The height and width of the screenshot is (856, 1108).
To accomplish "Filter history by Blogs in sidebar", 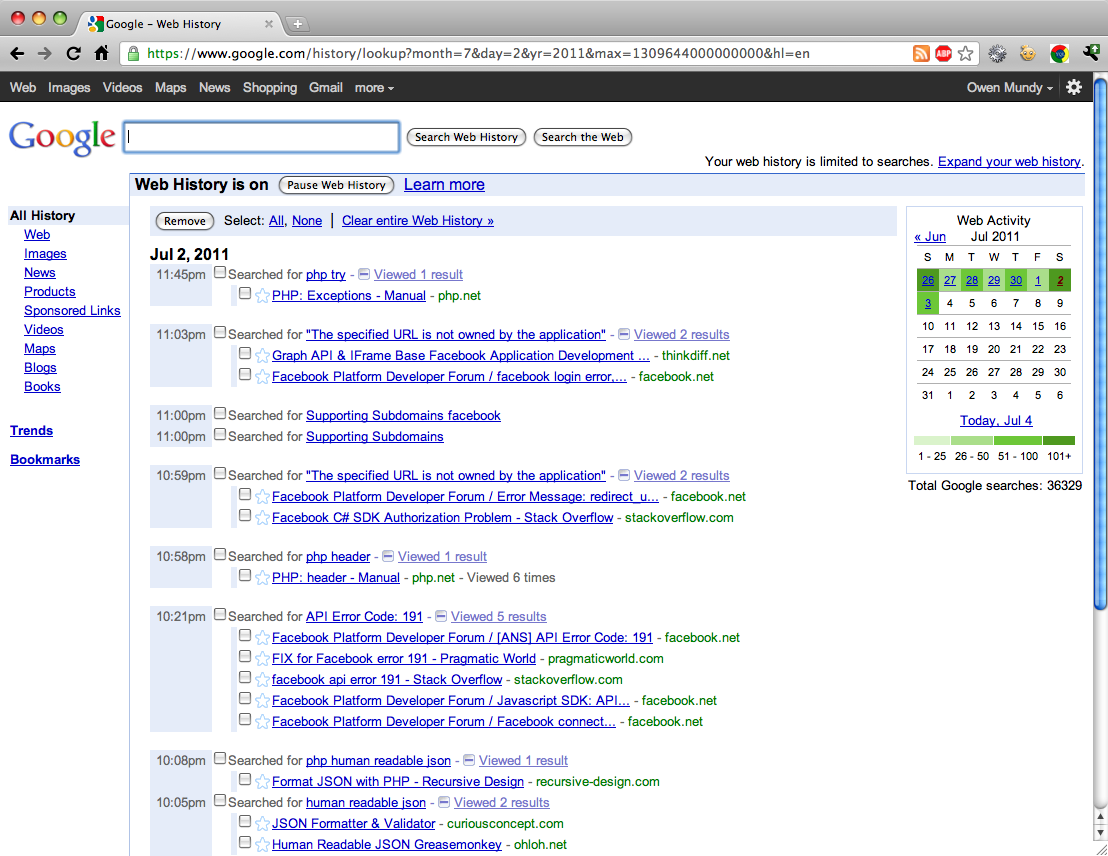I will click(40, 368).
